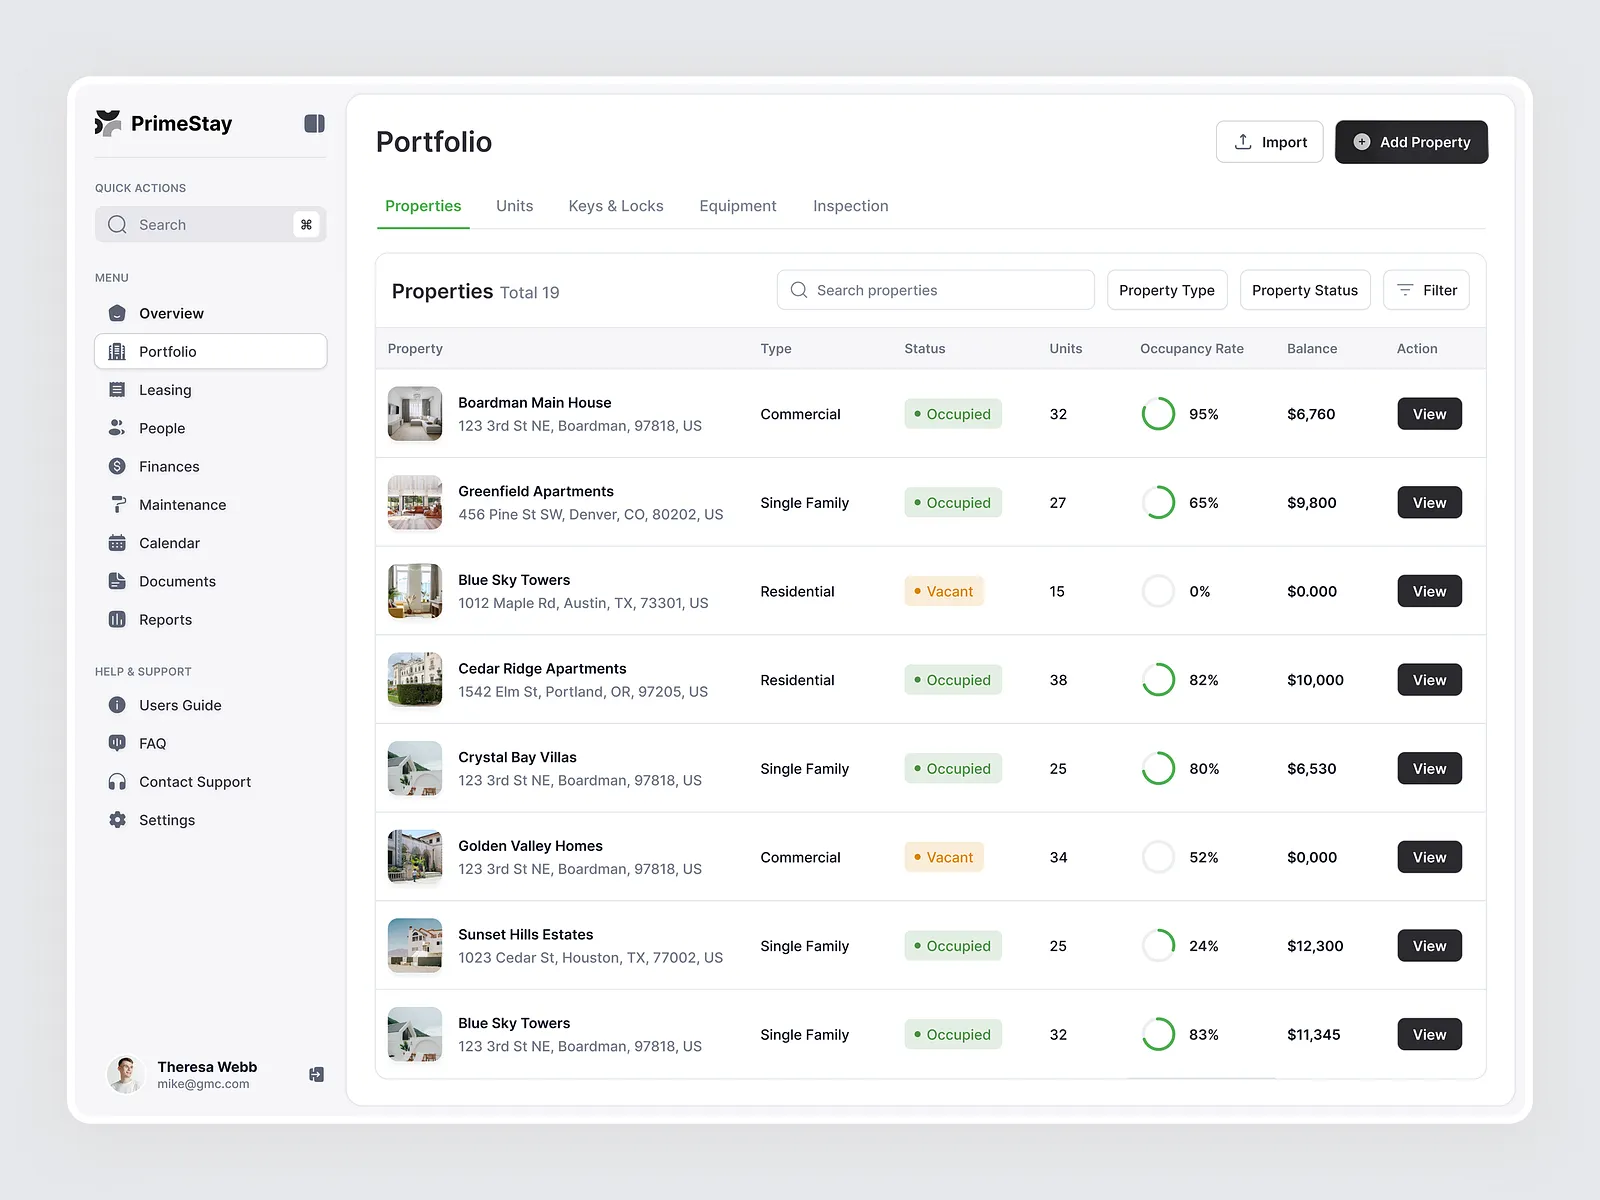This screenshot has width=1600, height=1200.
Task: Select the Maintenance paint roller icon
Action: [117, 504]
